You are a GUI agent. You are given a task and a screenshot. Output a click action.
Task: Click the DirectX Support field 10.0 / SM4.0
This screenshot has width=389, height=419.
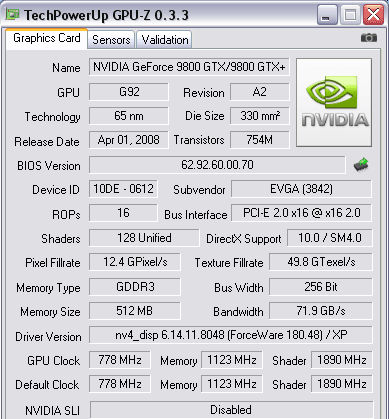pos(330,238)
